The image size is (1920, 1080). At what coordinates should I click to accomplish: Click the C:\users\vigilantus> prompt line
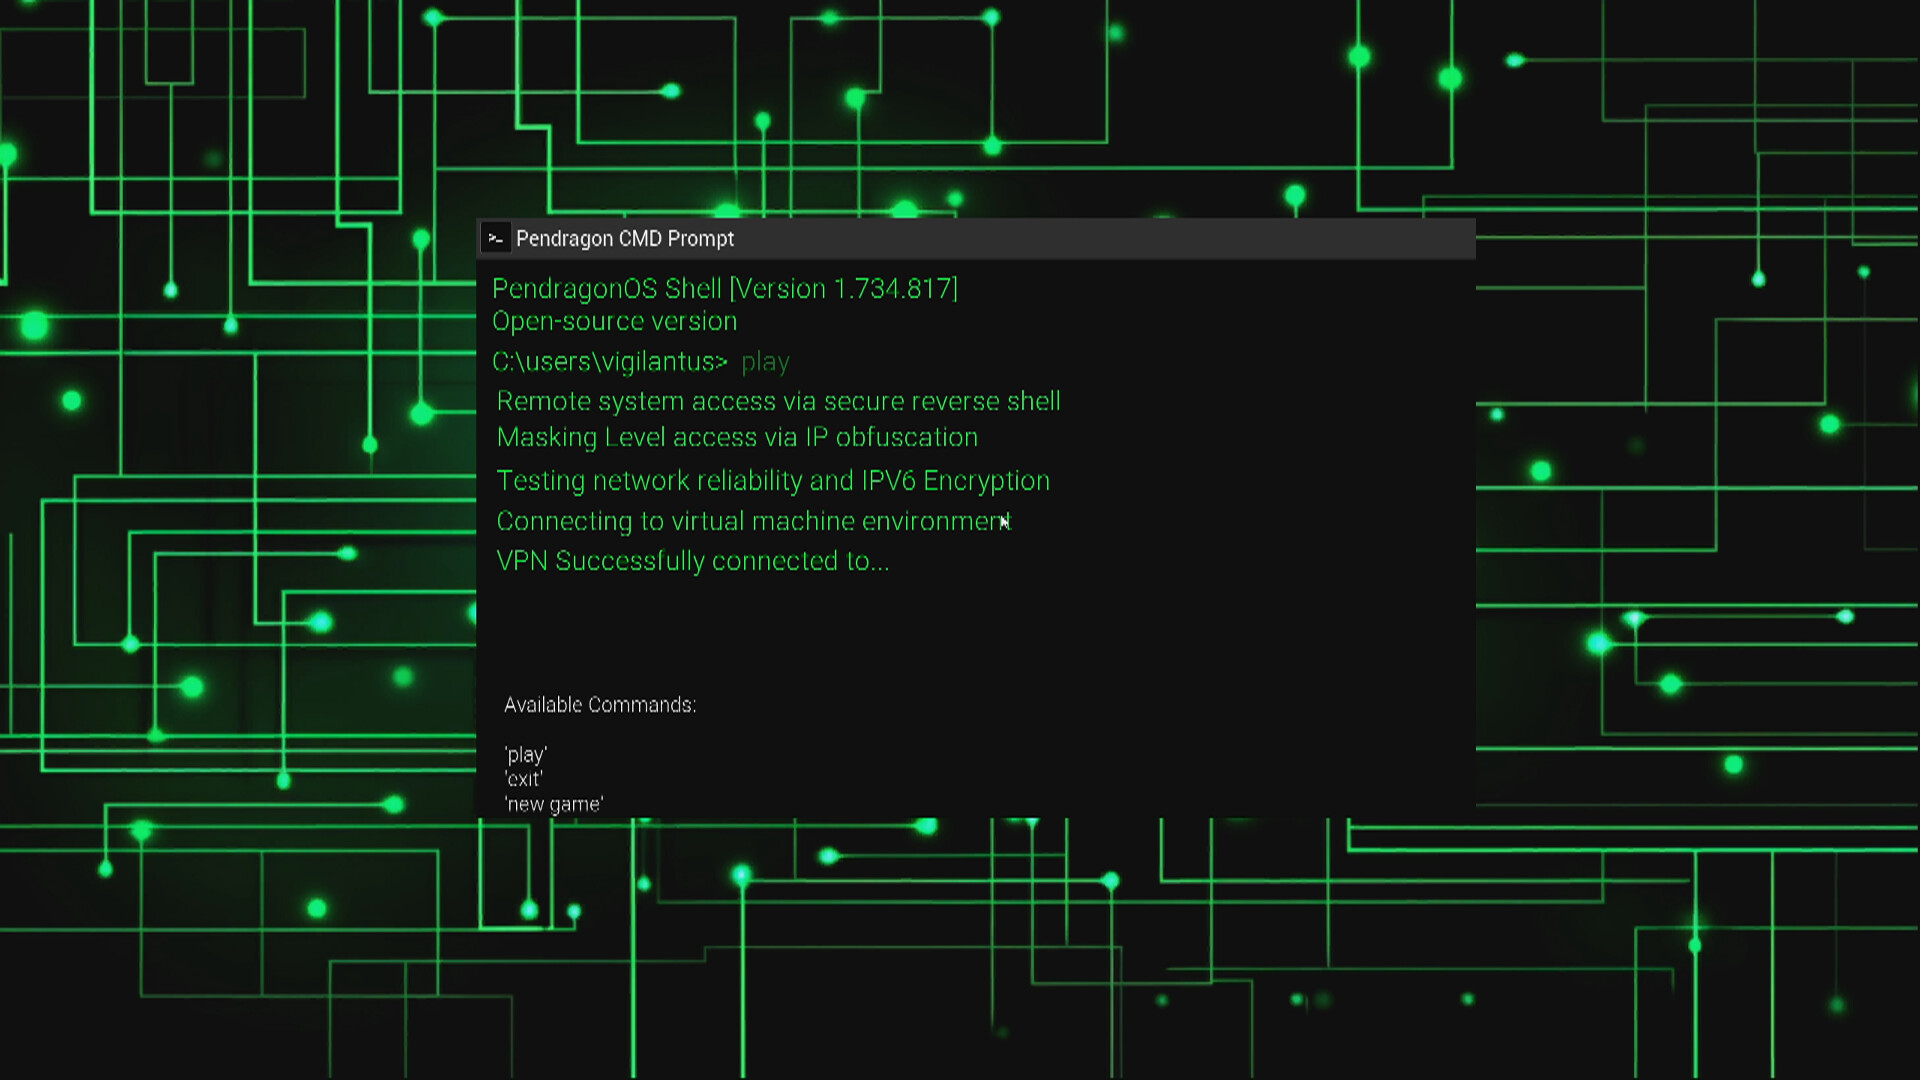coord(610,362)
